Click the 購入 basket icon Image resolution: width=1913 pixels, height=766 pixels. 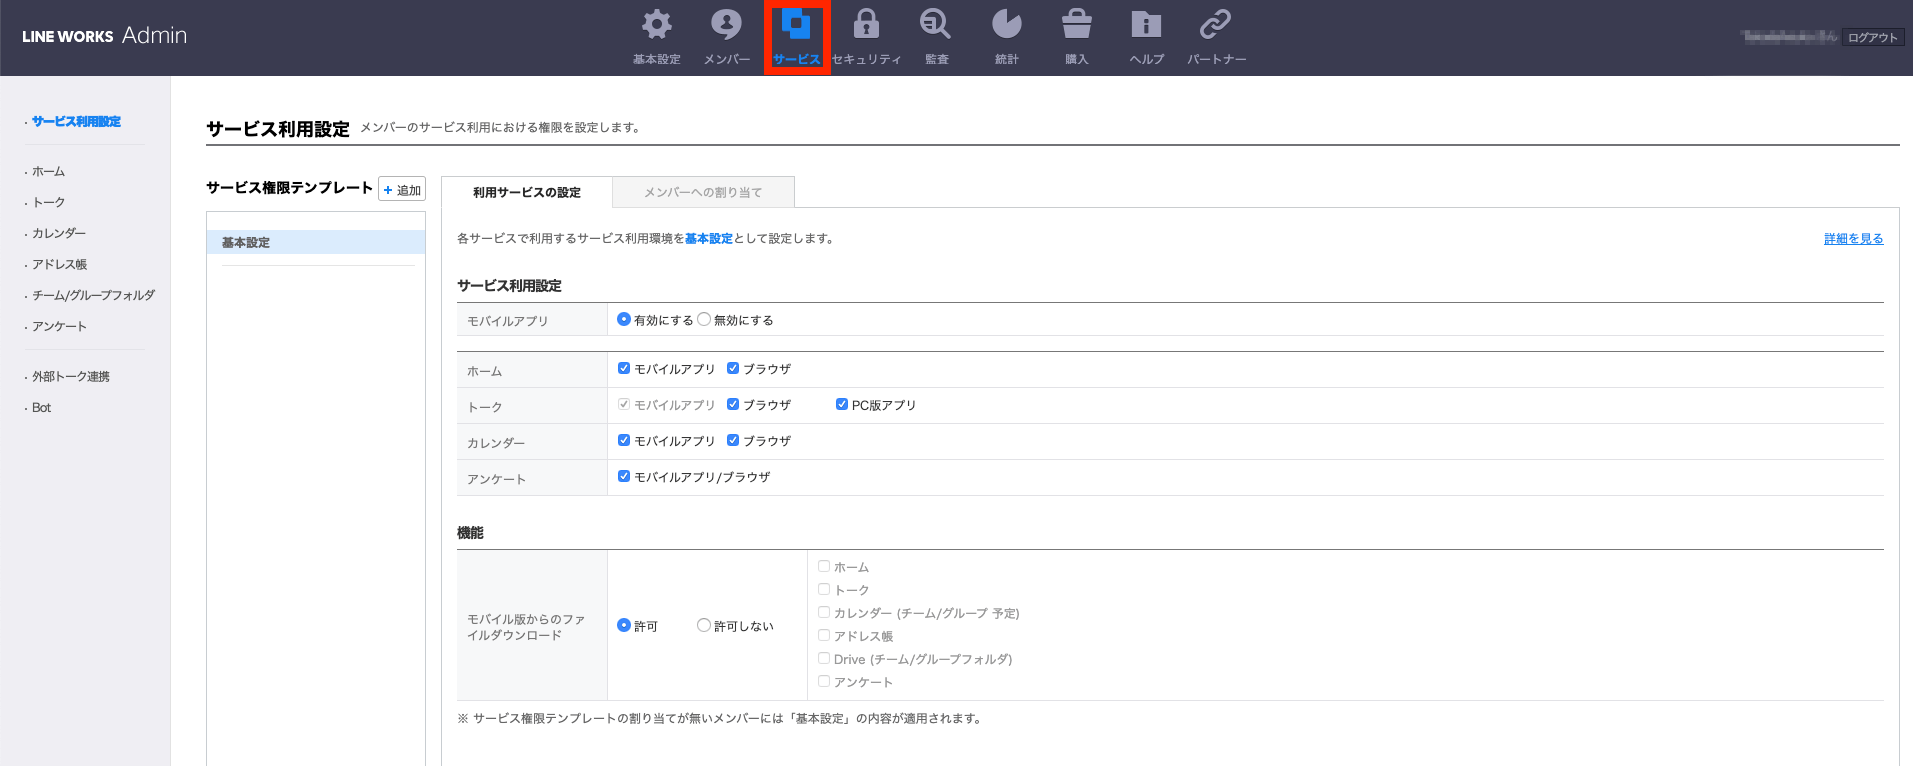coord(1076,25)
